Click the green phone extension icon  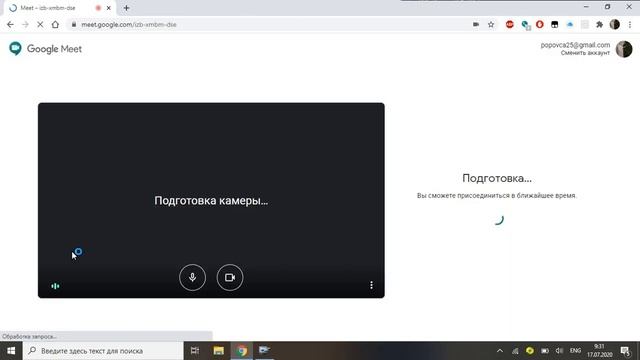[525, 25]
